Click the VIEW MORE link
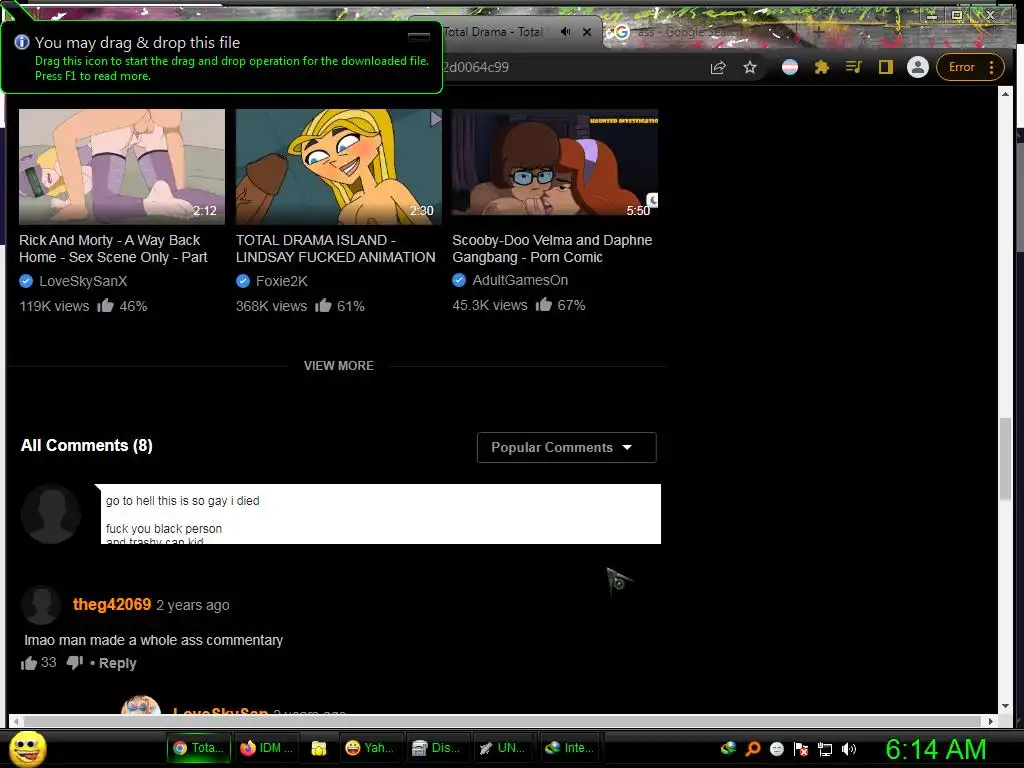Image resolution: width=1024 pixels, height=768 pixels. point(338,366)
